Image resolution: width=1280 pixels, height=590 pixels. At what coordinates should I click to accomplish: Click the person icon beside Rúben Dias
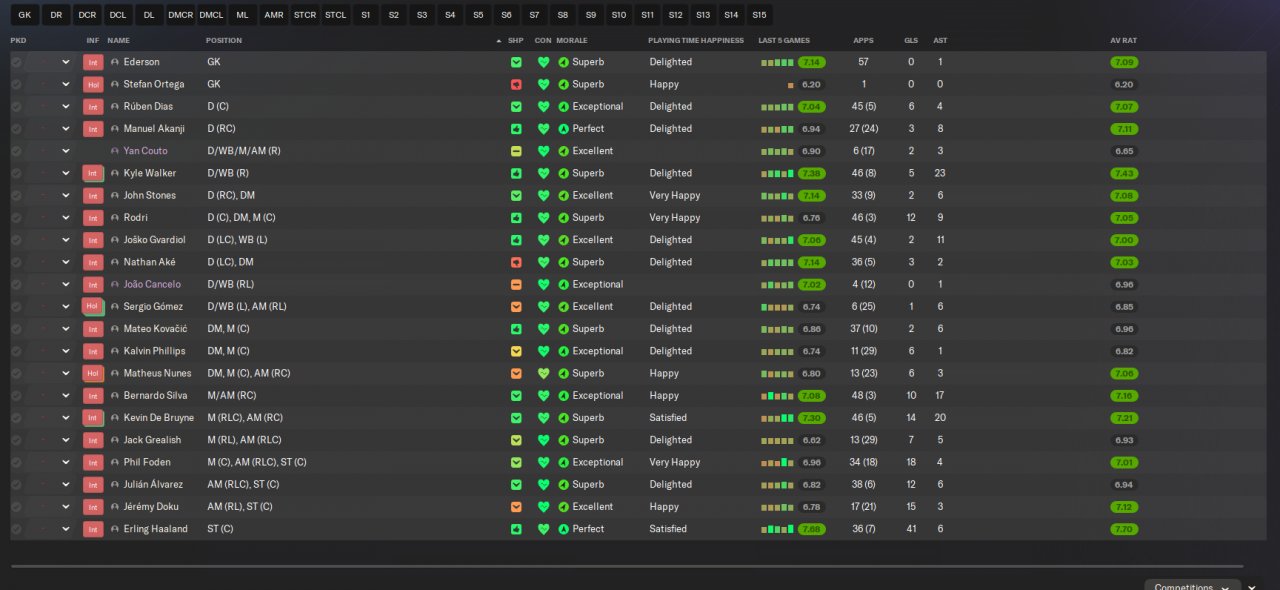(x=115, y=107)
